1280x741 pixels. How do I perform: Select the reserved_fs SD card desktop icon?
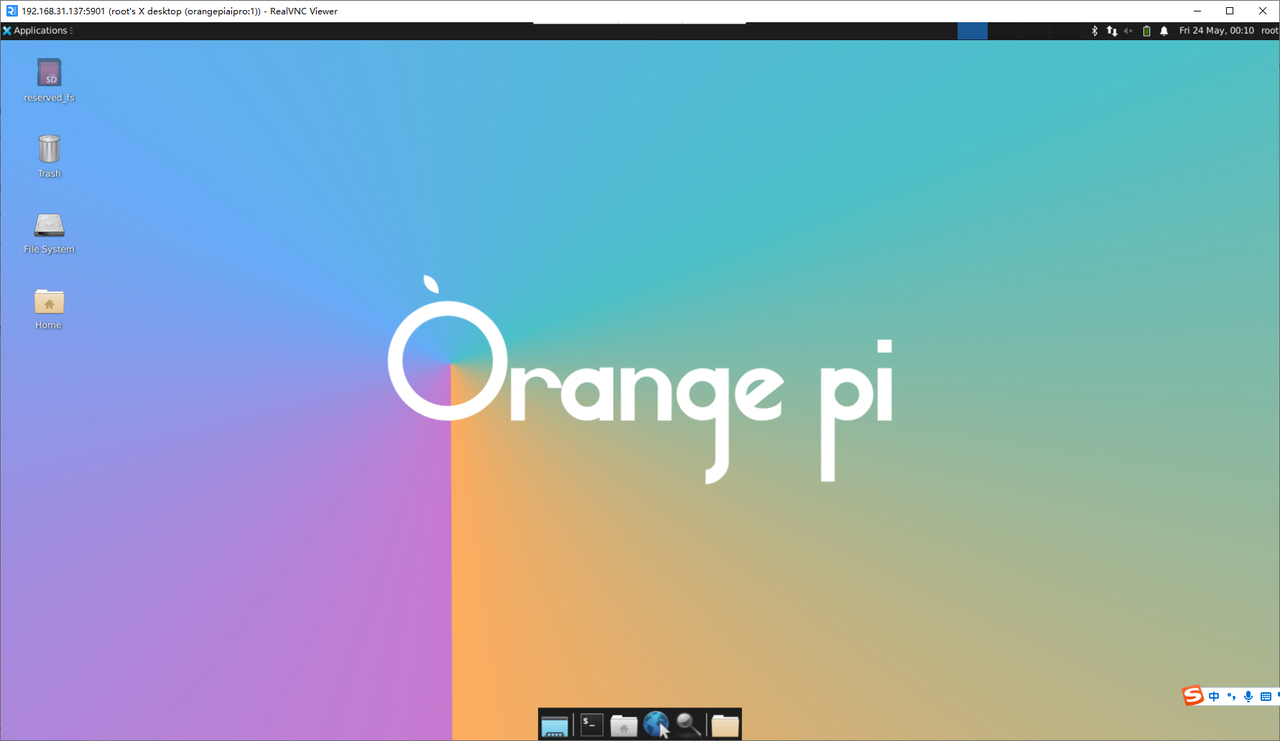pyautogui.click(x=49, y=80)
